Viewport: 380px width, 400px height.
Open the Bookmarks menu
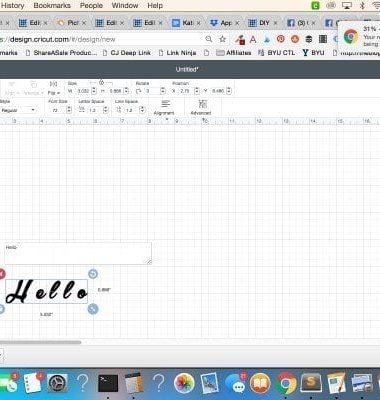click(52, 5)
